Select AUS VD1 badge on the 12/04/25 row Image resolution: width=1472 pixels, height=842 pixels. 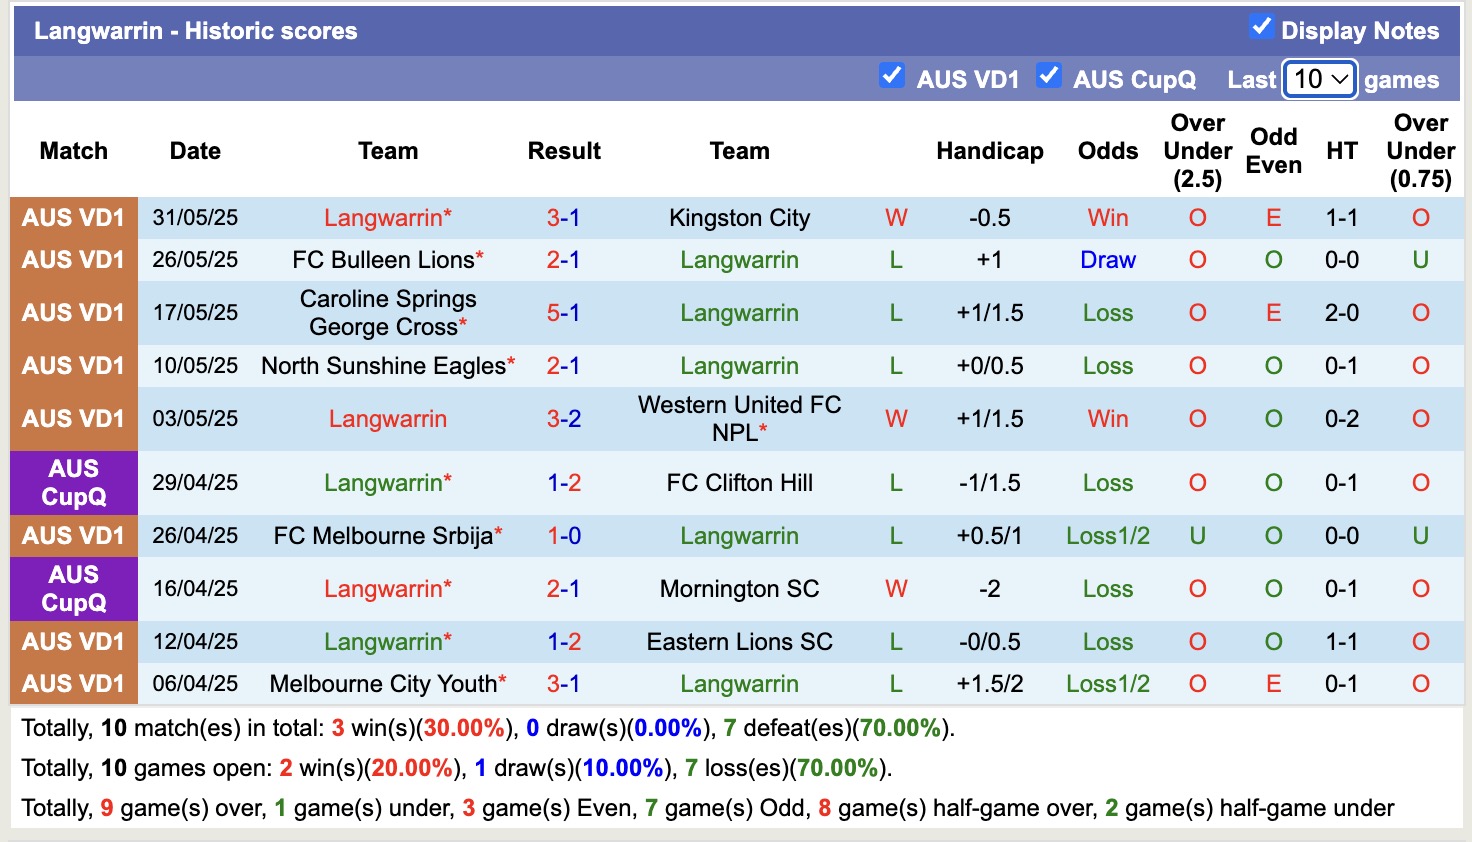[x=73, y=641]
